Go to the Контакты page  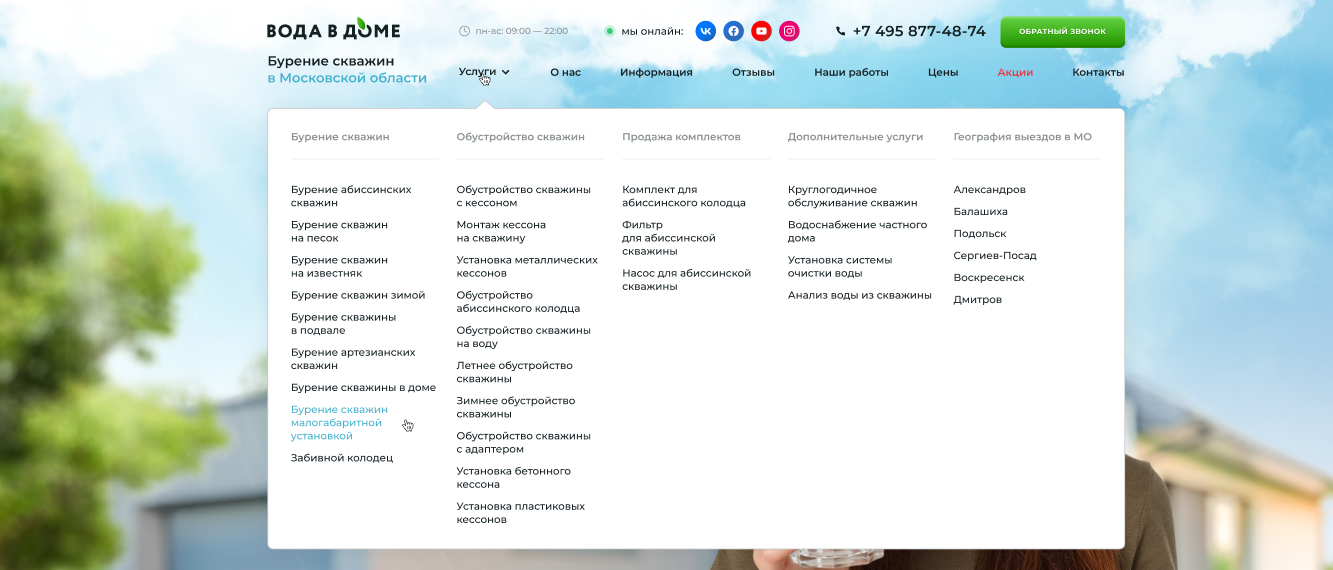point(1098,72)
